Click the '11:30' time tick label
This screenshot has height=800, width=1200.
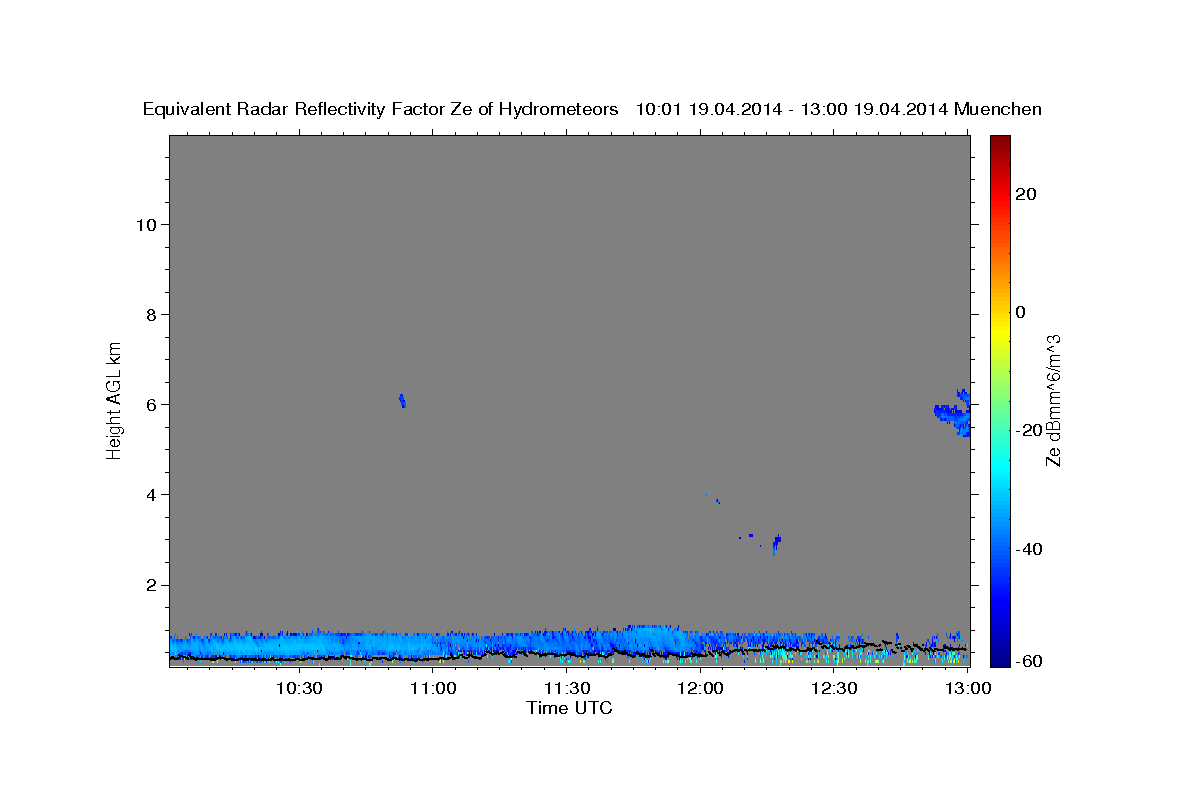coord(567,688)
